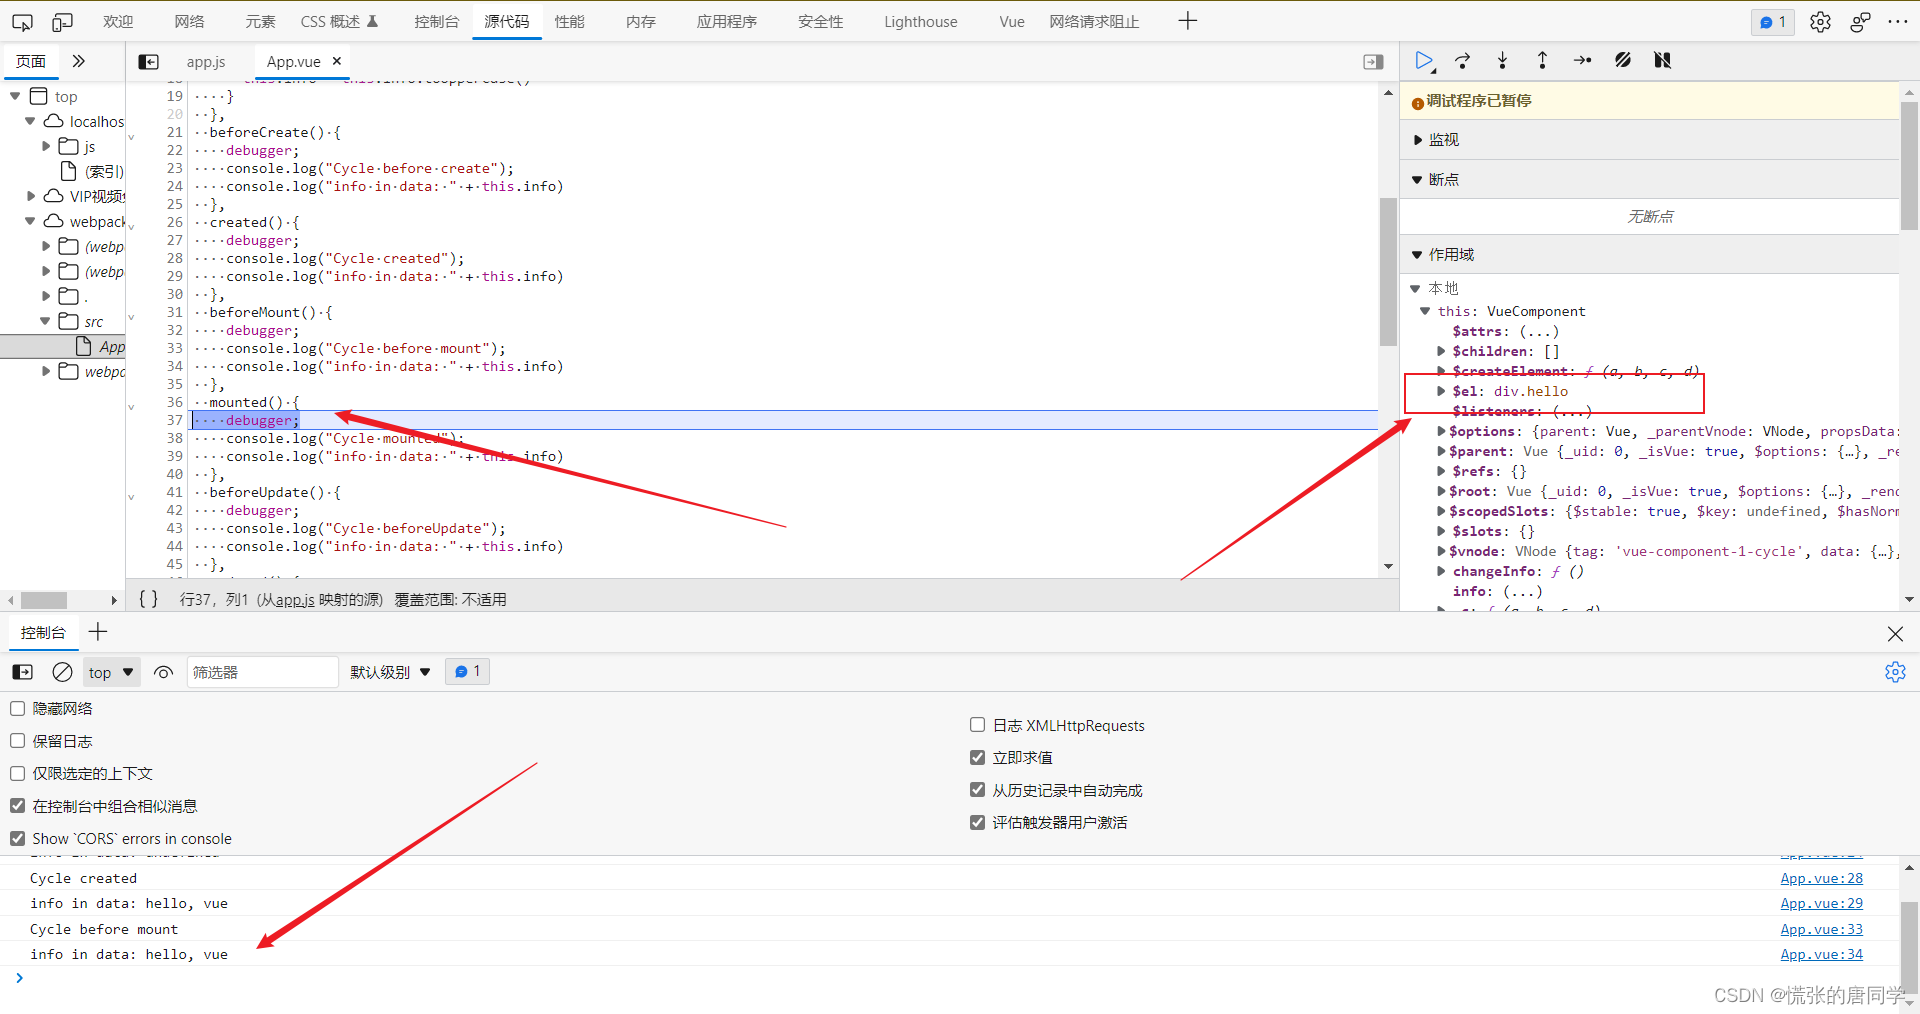Screen dimensions: 1920x1014
Task: Open the top context selector dropdown
Action: point(111,672)
